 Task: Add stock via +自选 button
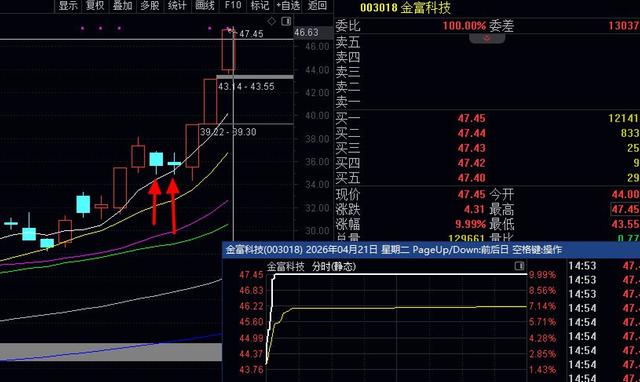tap(288, 6)
